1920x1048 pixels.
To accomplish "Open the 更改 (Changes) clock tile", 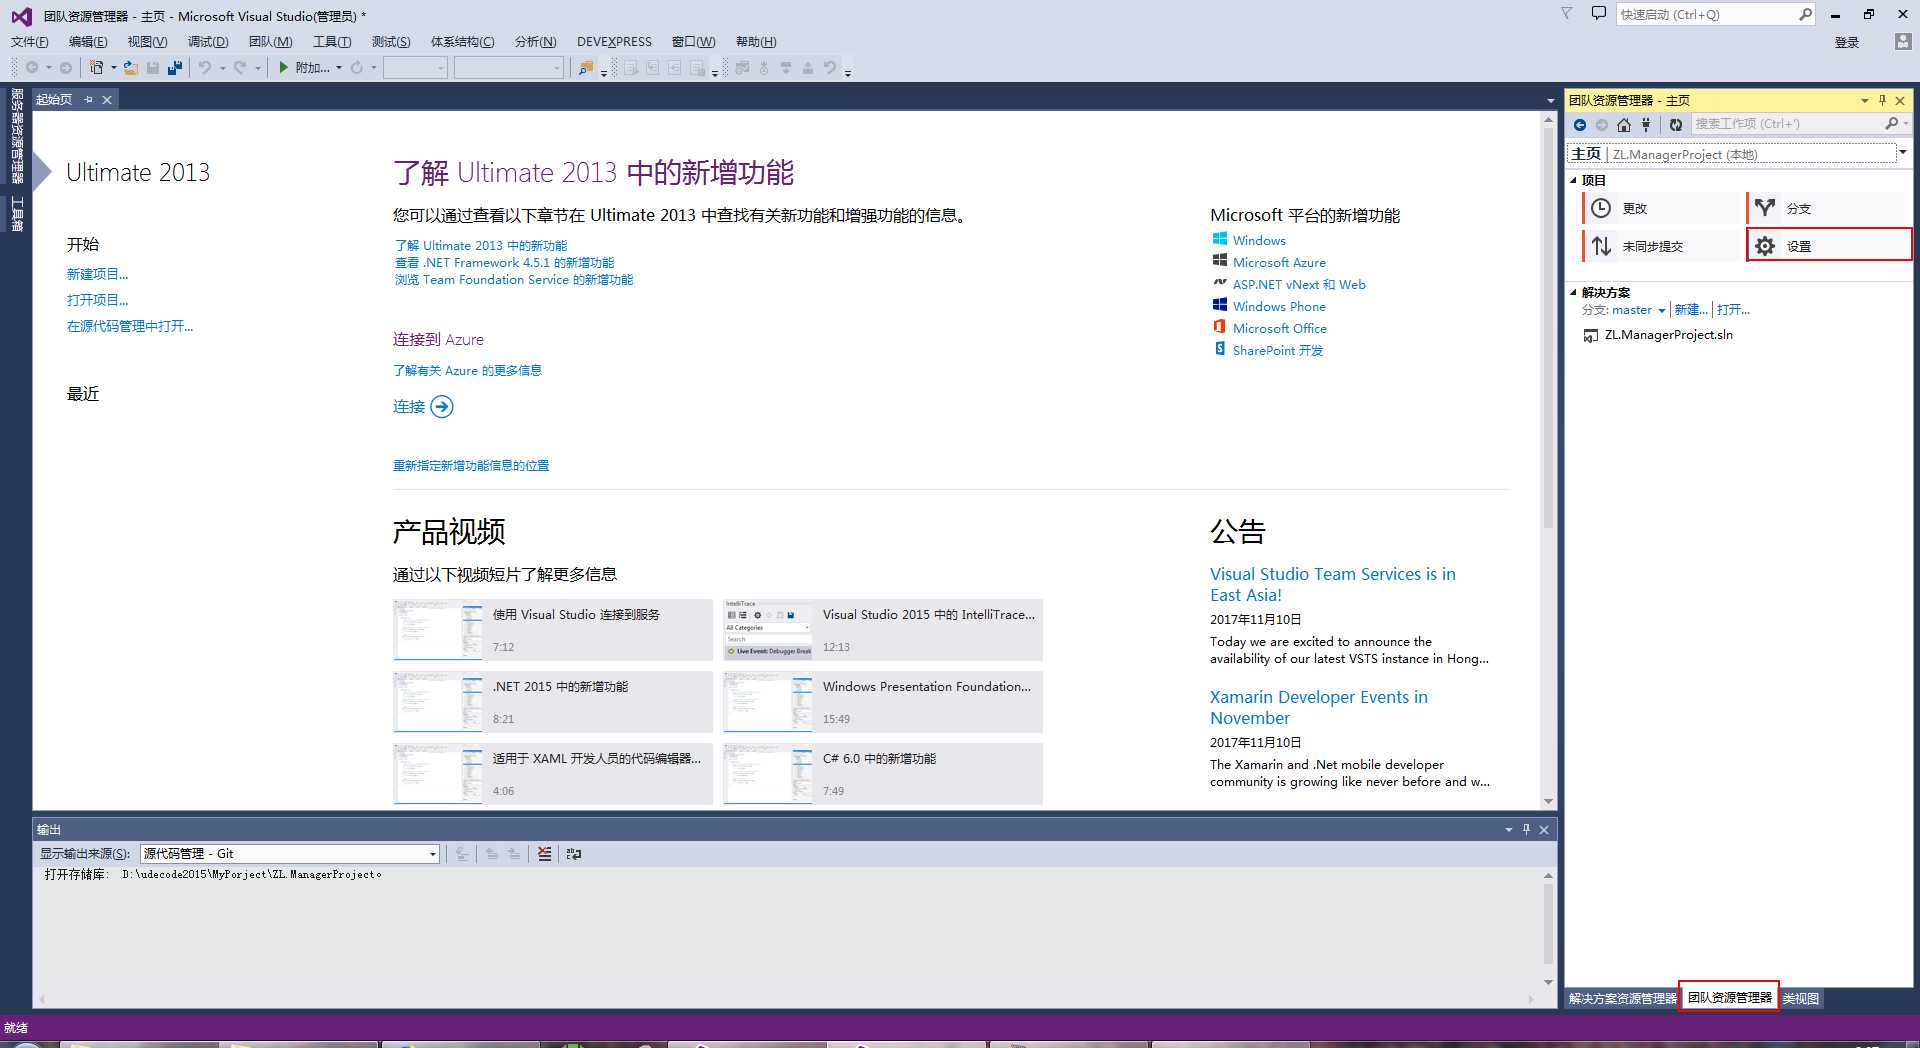I will click(1662, 208).
